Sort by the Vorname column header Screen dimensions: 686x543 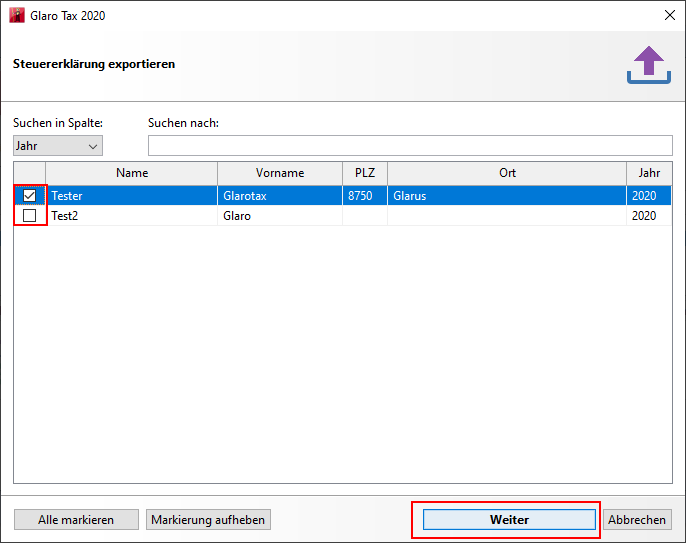click(x=280, y=173)
